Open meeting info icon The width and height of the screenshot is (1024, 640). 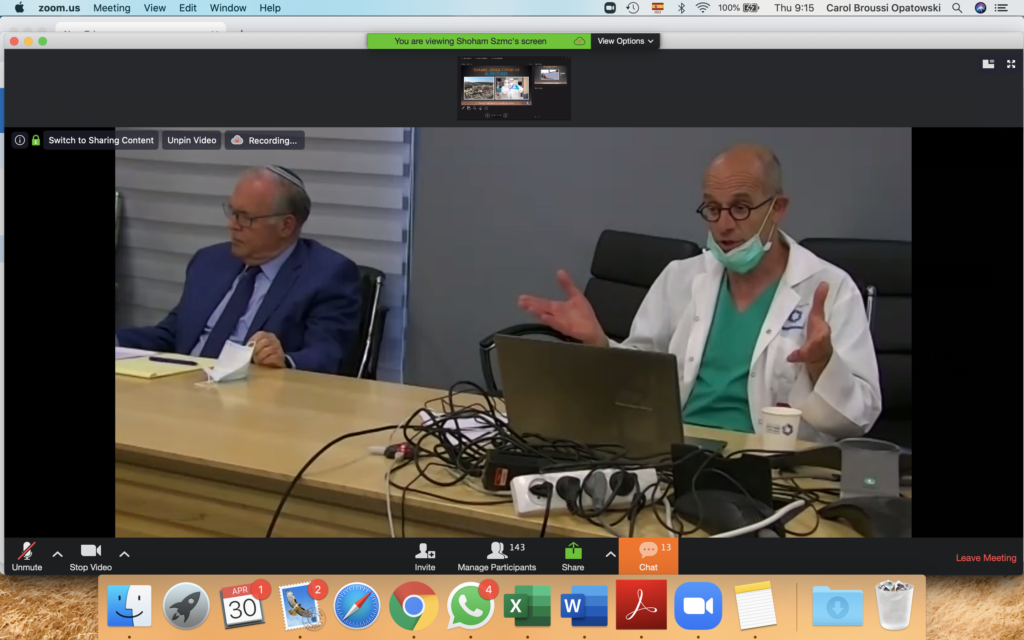click(x=20, y=140)
